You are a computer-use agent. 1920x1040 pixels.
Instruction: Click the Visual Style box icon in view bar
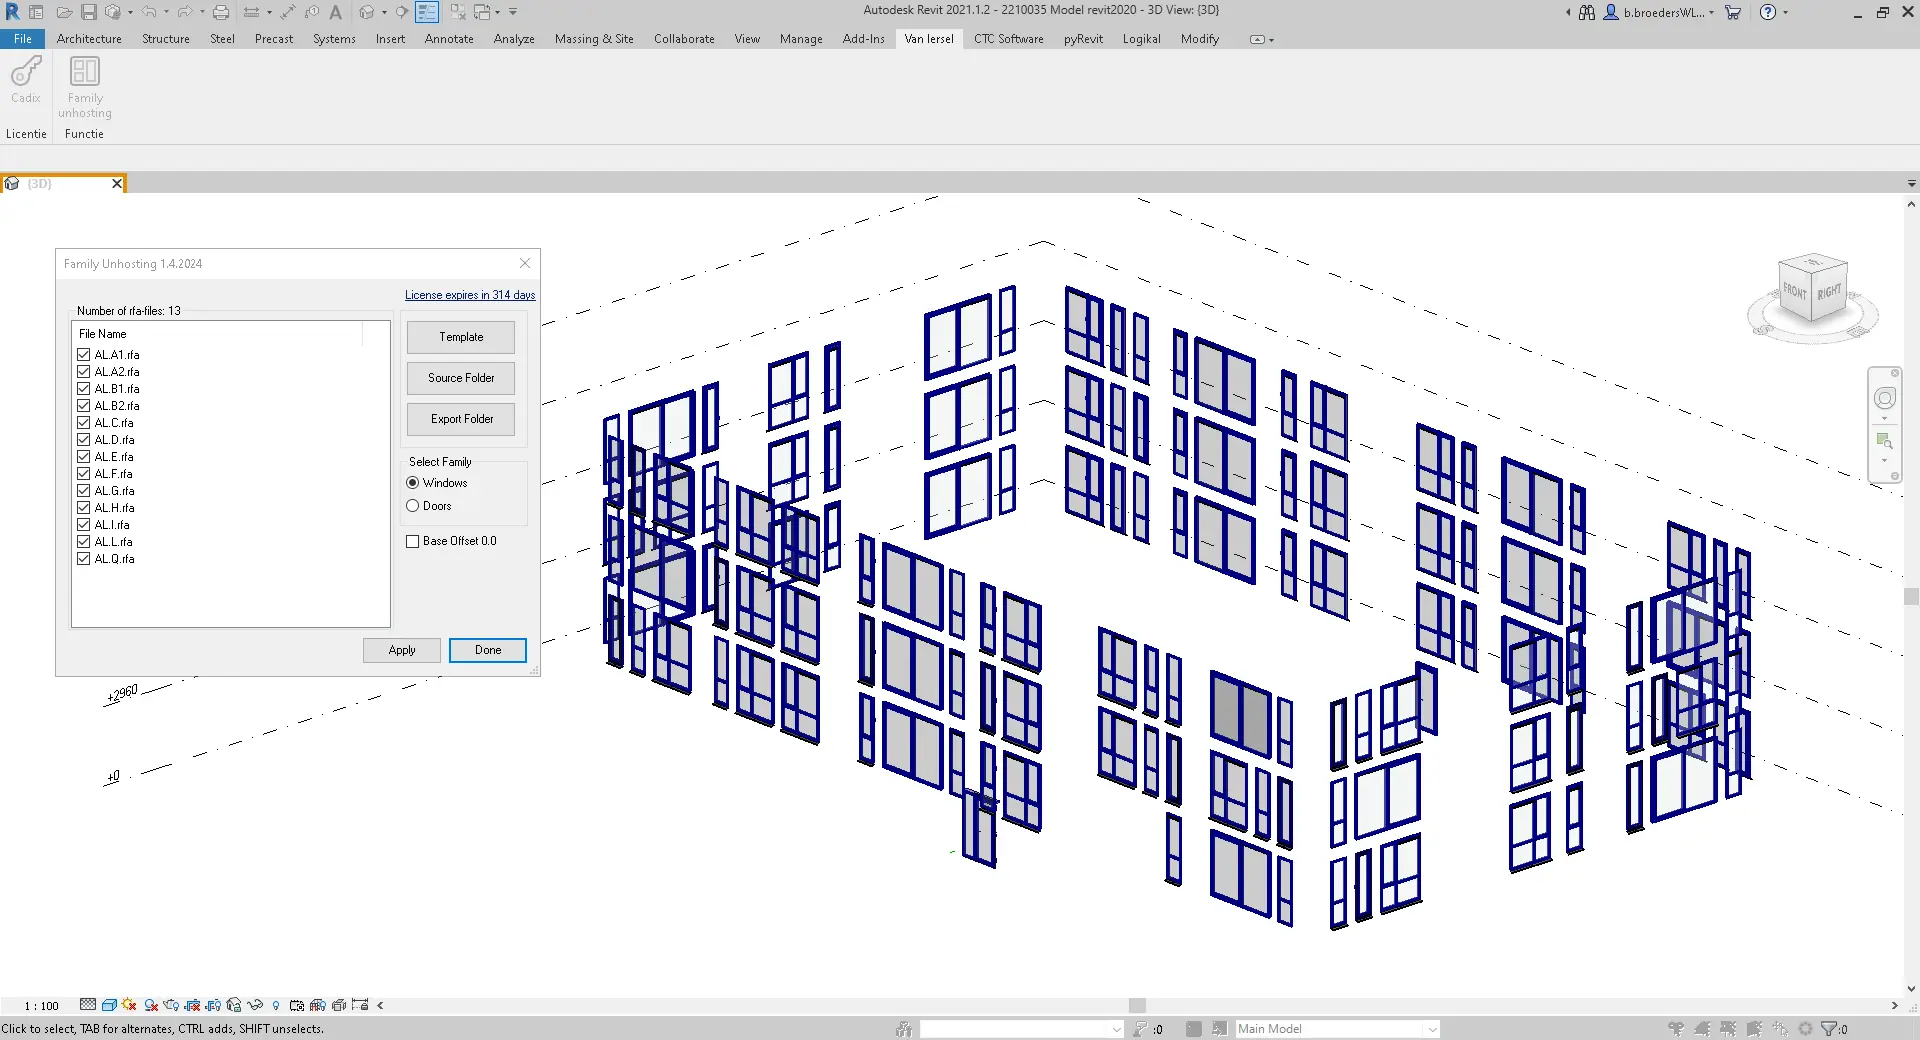click(109, 1005)
